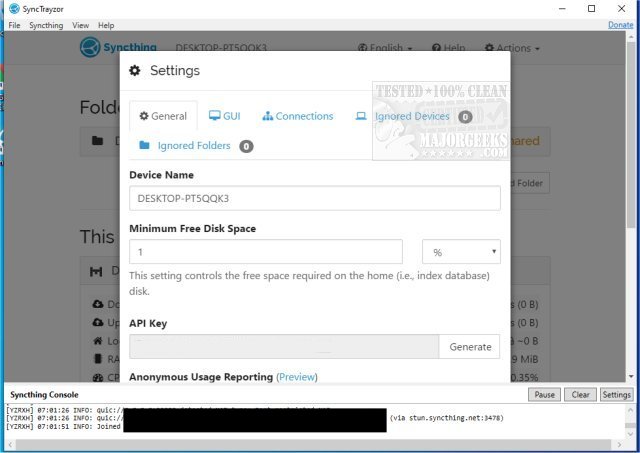
Task: Click the gear icon beside Settings heading
Action: click(135, 71)
